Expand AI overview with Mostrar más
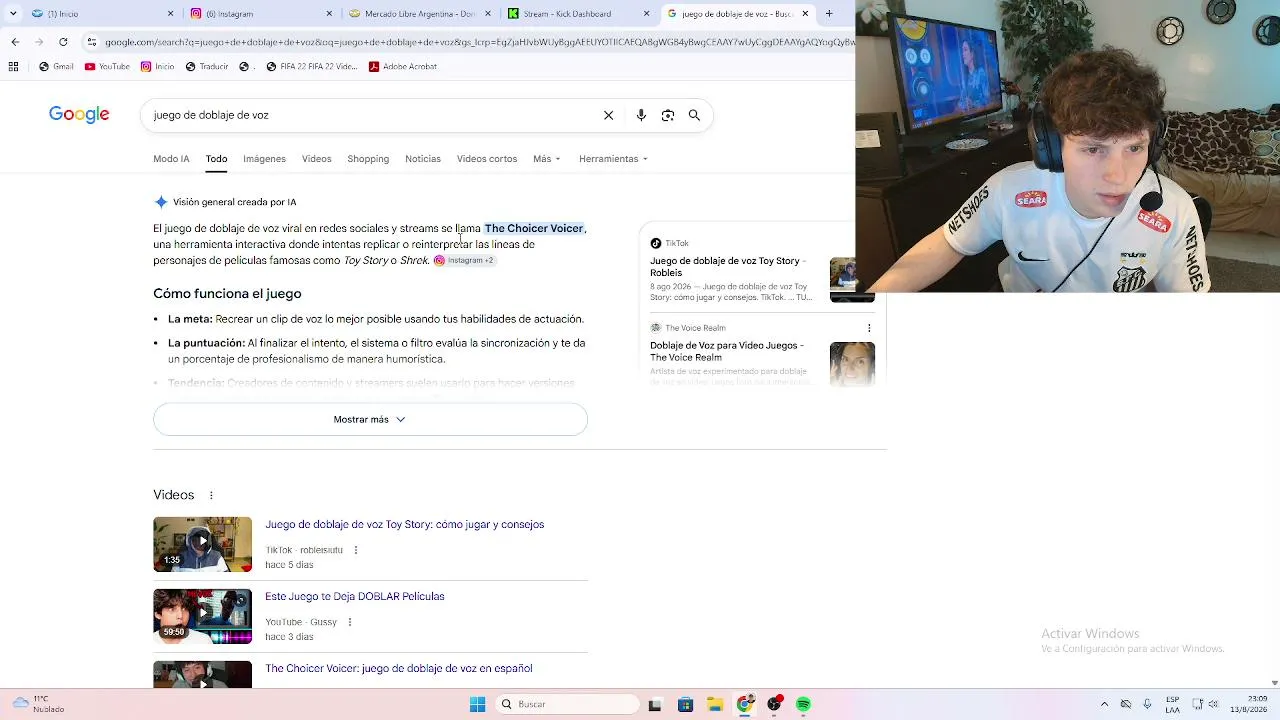 (370, 419)
